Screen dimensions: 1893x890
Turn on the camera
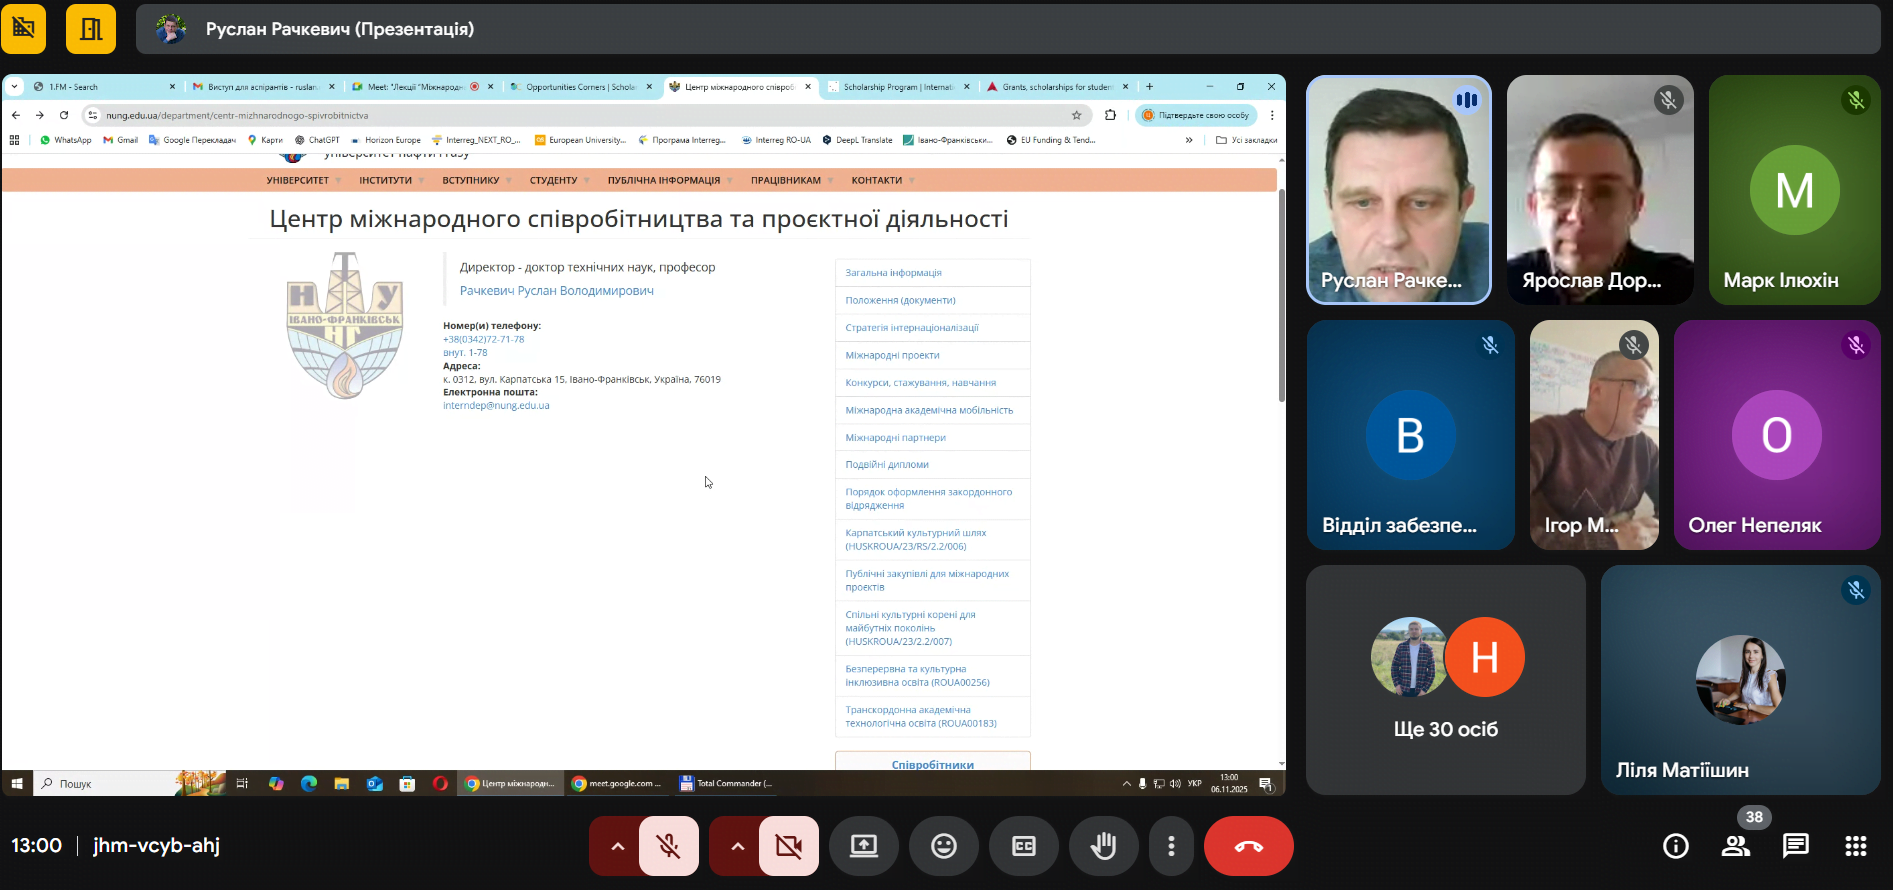(788, 846)
